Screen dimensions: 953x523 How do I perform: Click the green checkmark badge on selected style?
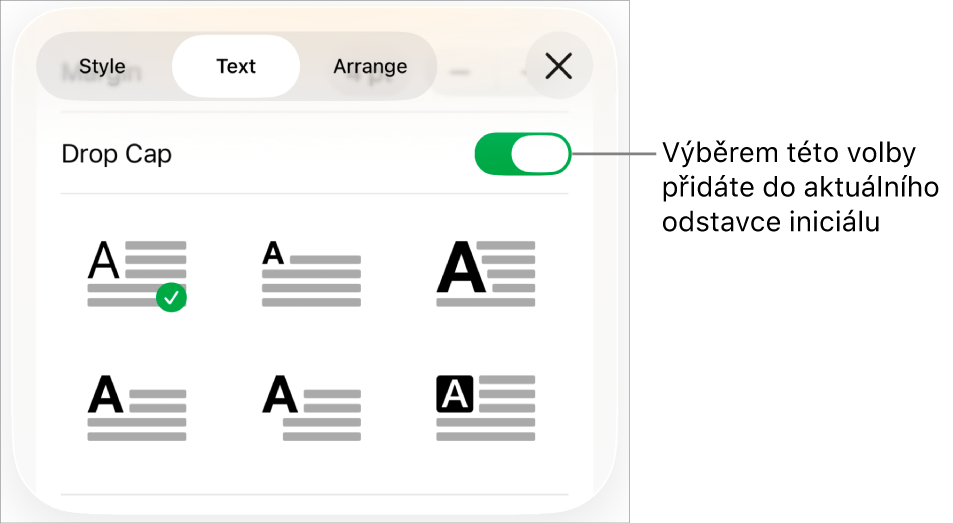(x=172, y=297)
